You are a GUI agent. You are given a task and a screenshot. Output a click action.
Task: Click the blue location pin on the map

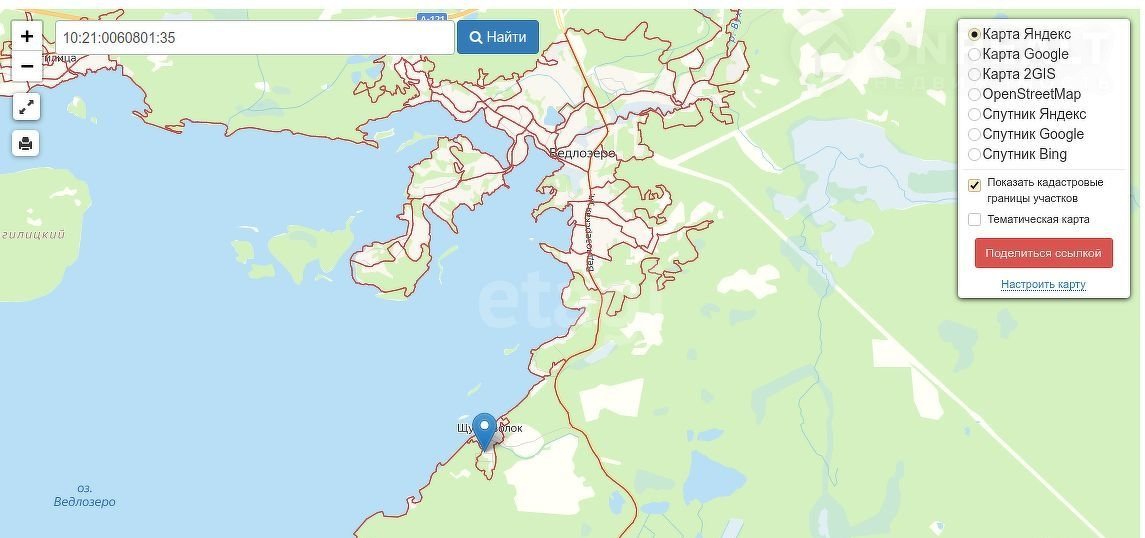484,431
